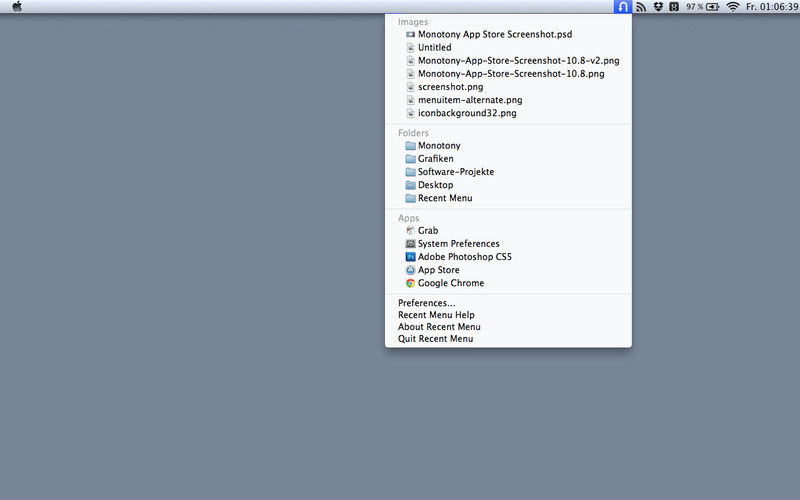The width and height of the screenshot is (800, 500).
Task: Launch Adobe Photoshop CS5
Action: (x=508, y=257)
